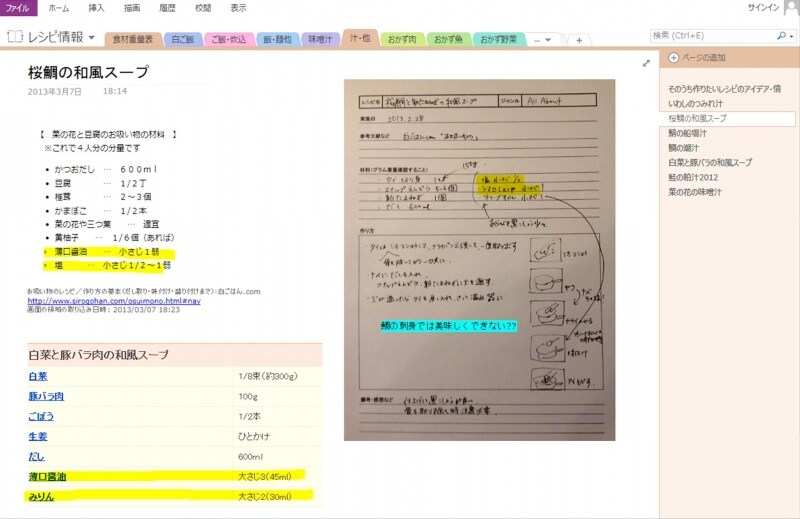Select the 白ご飯 section tab
The height and width of the screenshot is (519, 800).
(x=183, y=39)
